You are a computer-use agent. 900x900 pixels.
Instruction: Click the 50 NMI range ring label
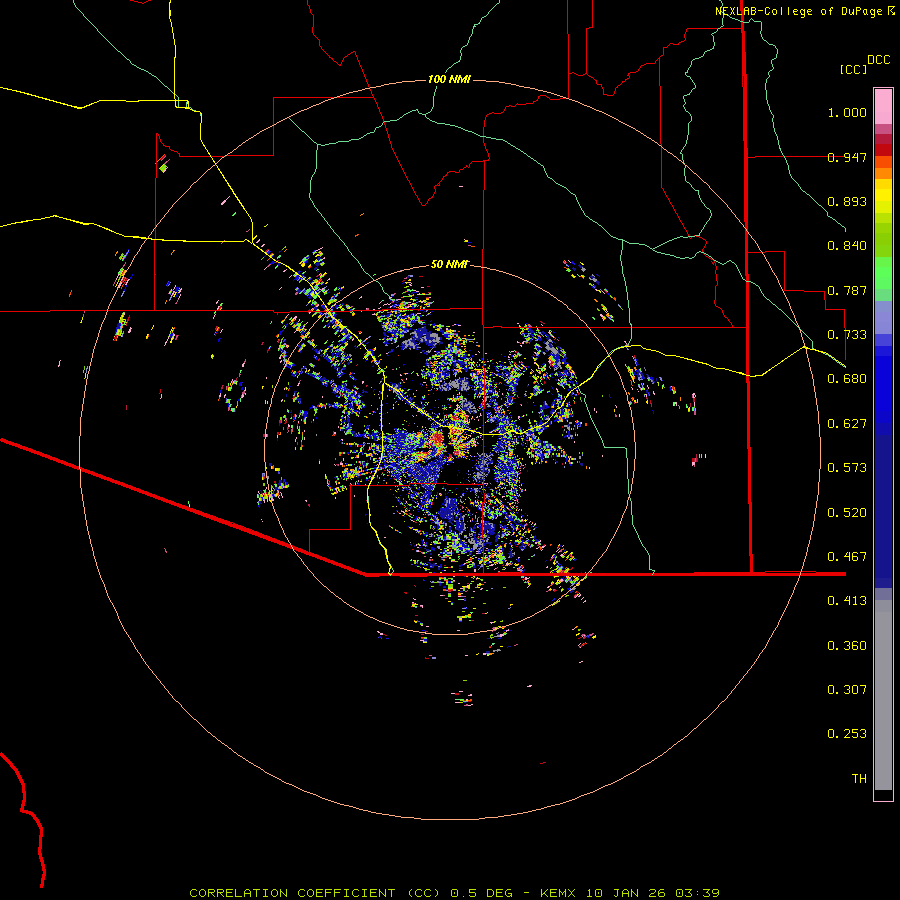tap(449, 264)
